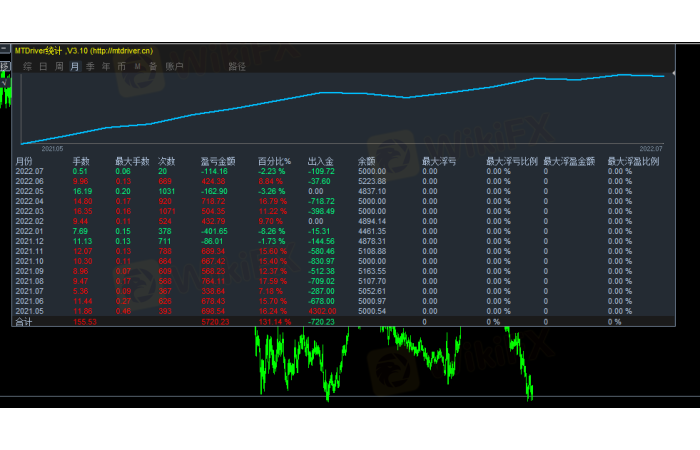This screenshot has width=700, height=450.
Task: Click balance value 4461.35
Action: coord(372,231)
